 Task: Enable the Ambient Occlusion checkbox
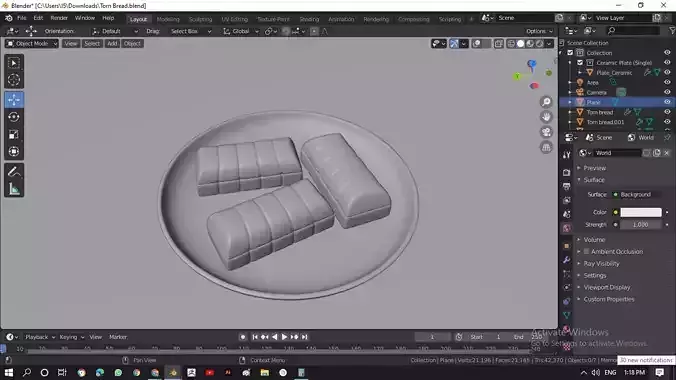[x=586, y=251]
